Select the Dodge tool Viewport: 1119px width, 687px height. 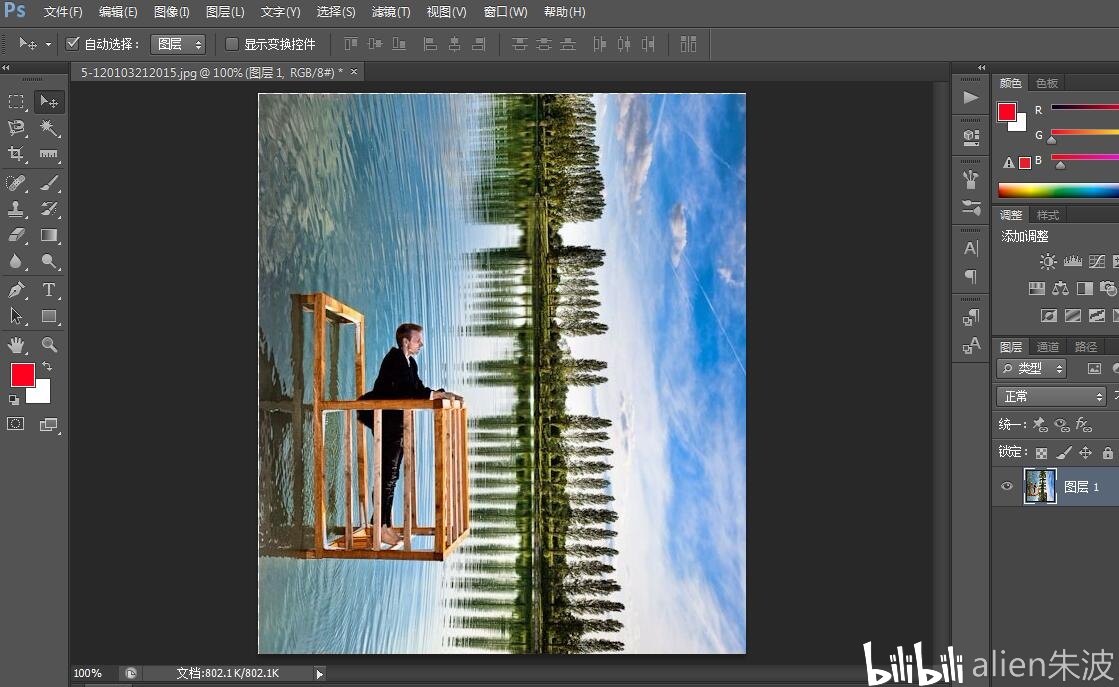tap(49, 262)
